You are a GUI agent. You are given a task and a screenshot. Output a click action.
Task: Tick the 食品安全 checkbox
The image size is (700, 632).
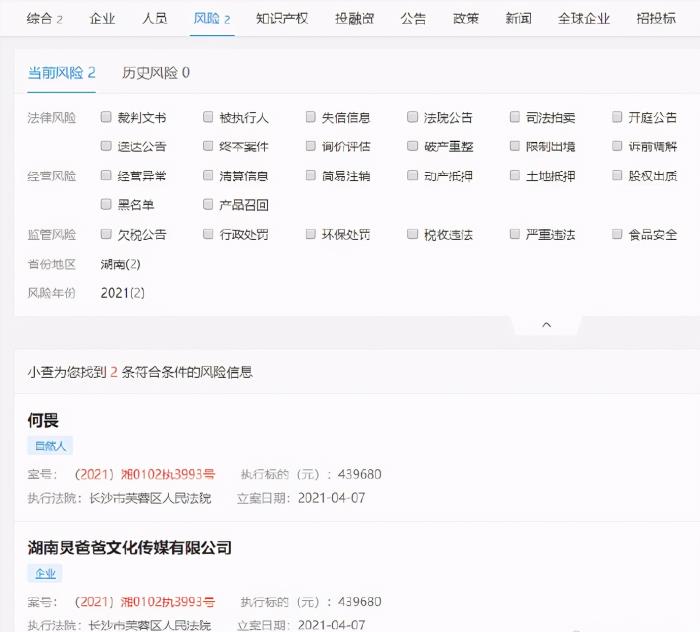617,235
